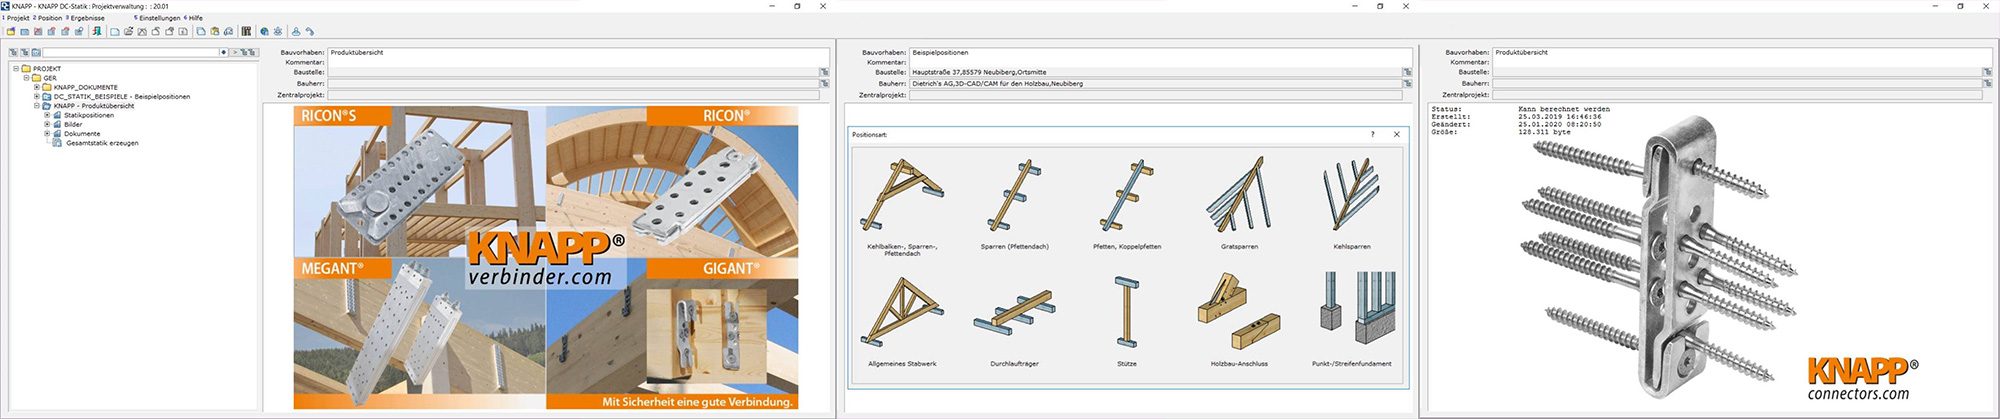Choose the Kehlsparren position type
Image resolution: width=2000 pixels, height=419 pixels.
(x=1351, y=197)
